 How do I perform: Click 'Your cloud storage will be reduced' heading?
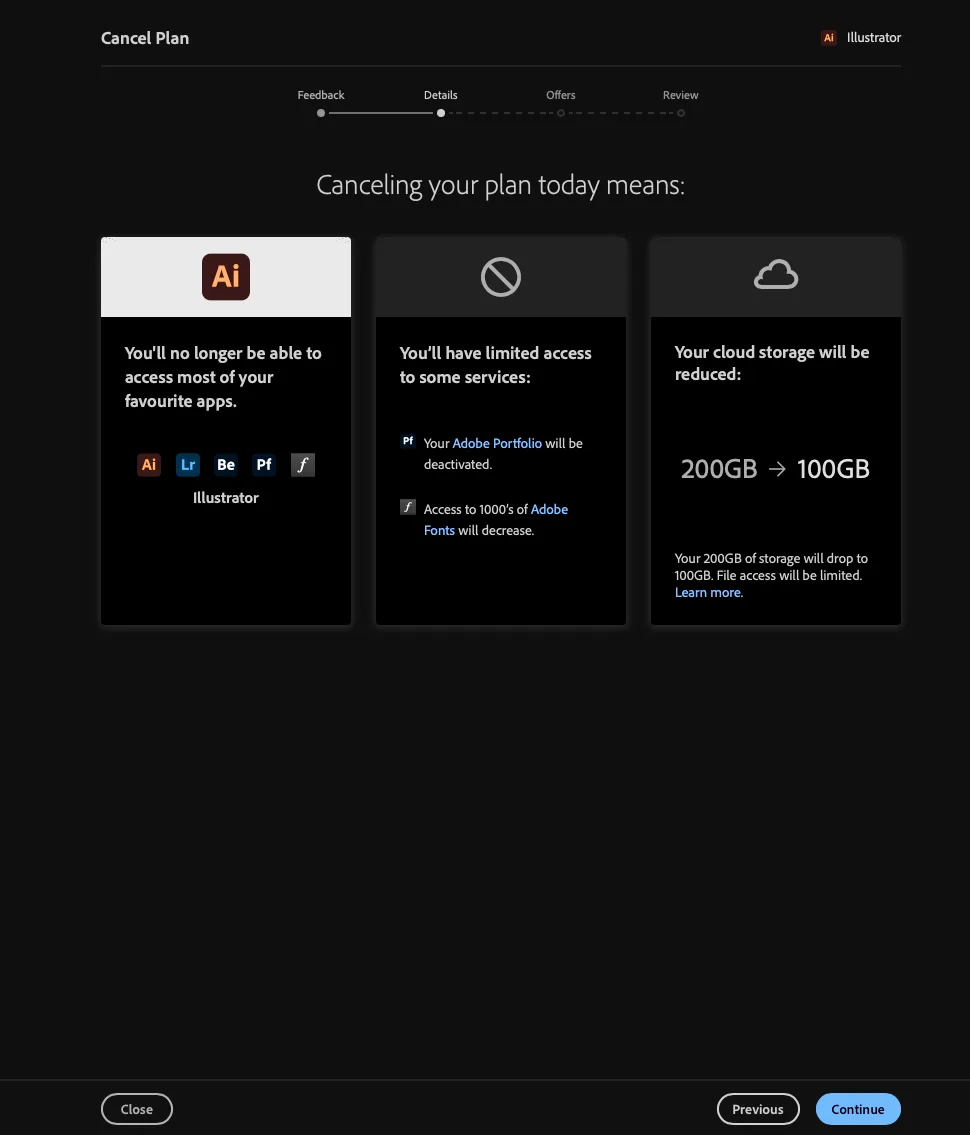pyautogui.click(x=772, y=363)
